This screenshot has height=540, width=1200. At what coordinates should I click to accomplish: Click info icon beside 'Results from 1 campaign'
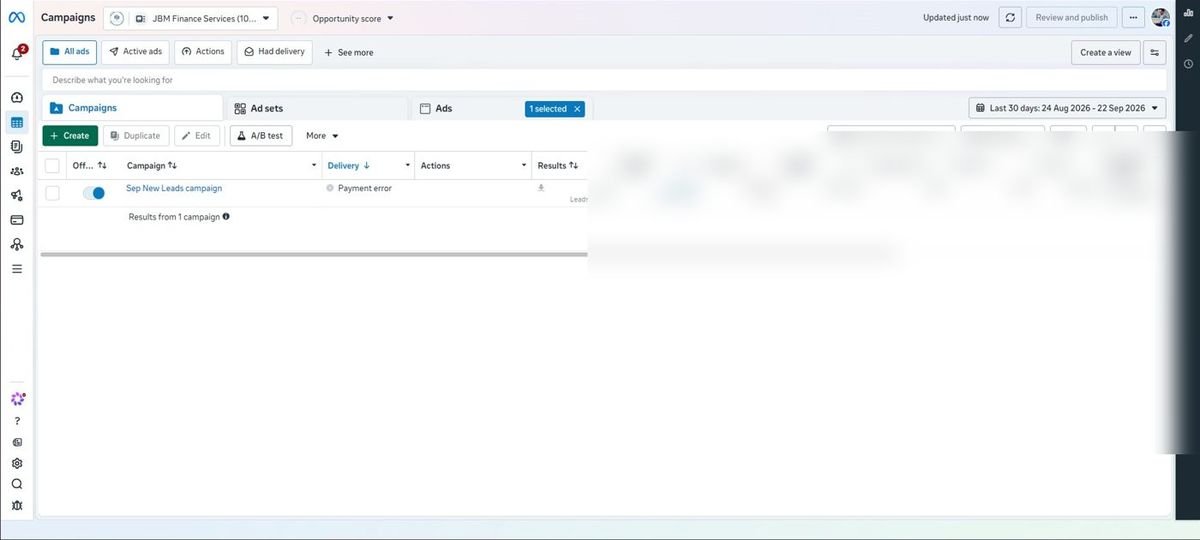point(226,216)
